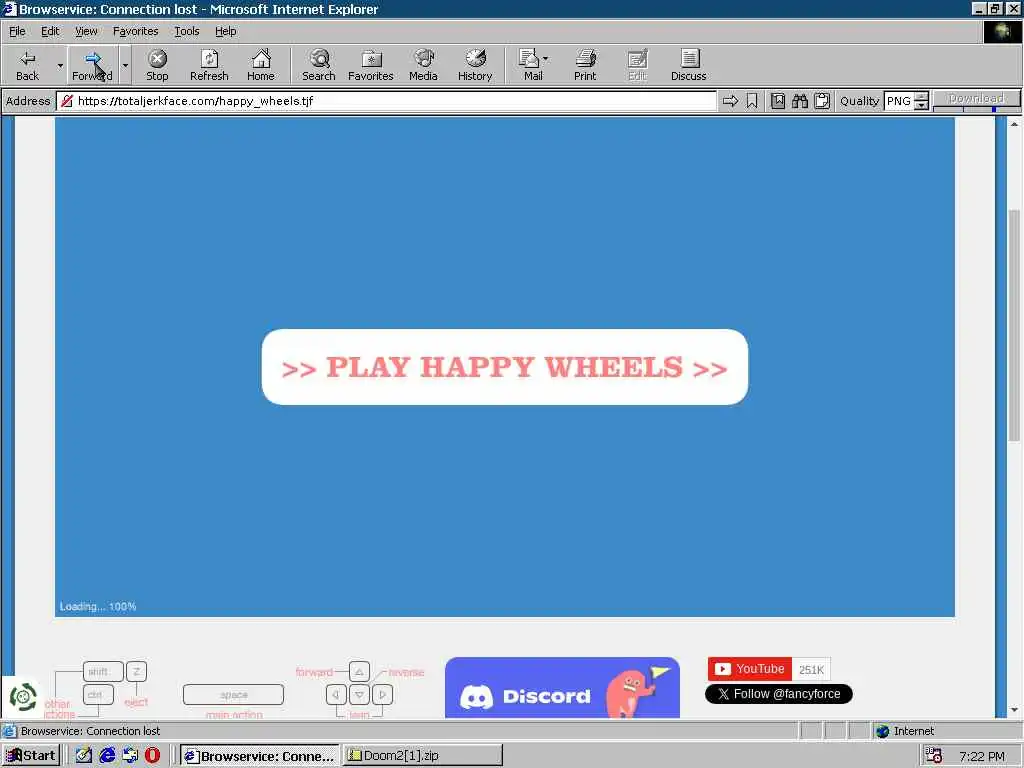Open the File menu
1024x768 pixels.
[17, 31]
